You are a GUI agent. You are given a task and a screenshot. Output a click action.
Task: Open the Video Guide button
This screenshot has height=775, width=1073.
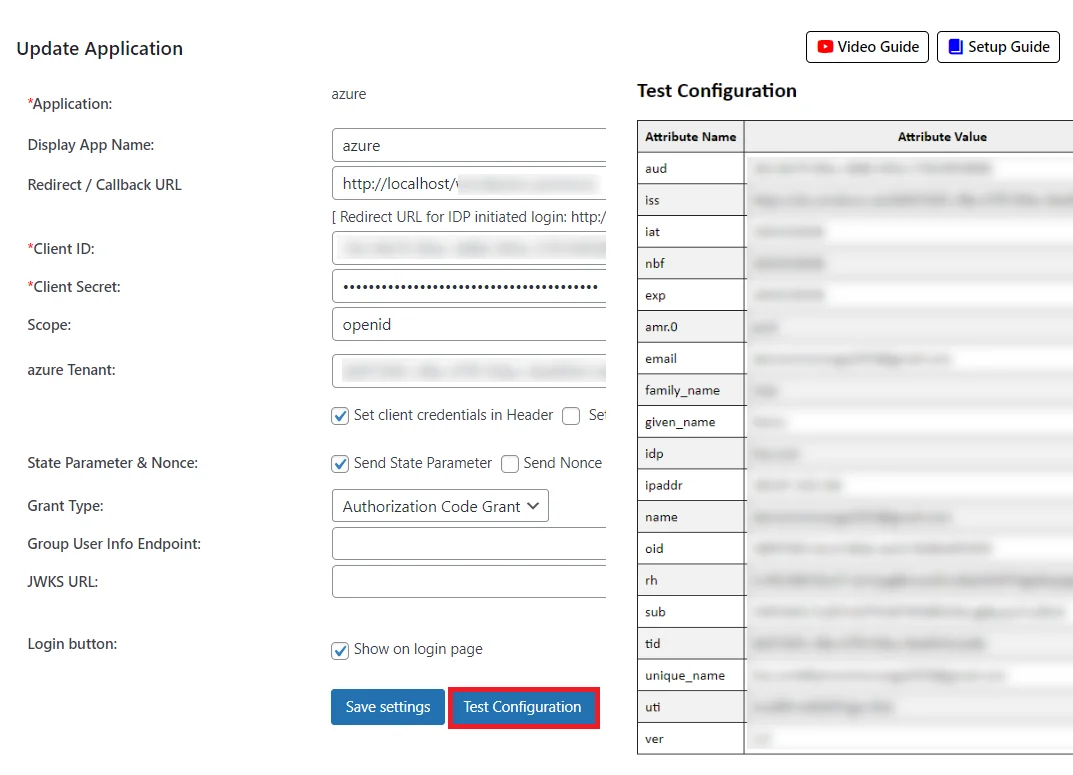pyautogui.click(x=867, y=47)
